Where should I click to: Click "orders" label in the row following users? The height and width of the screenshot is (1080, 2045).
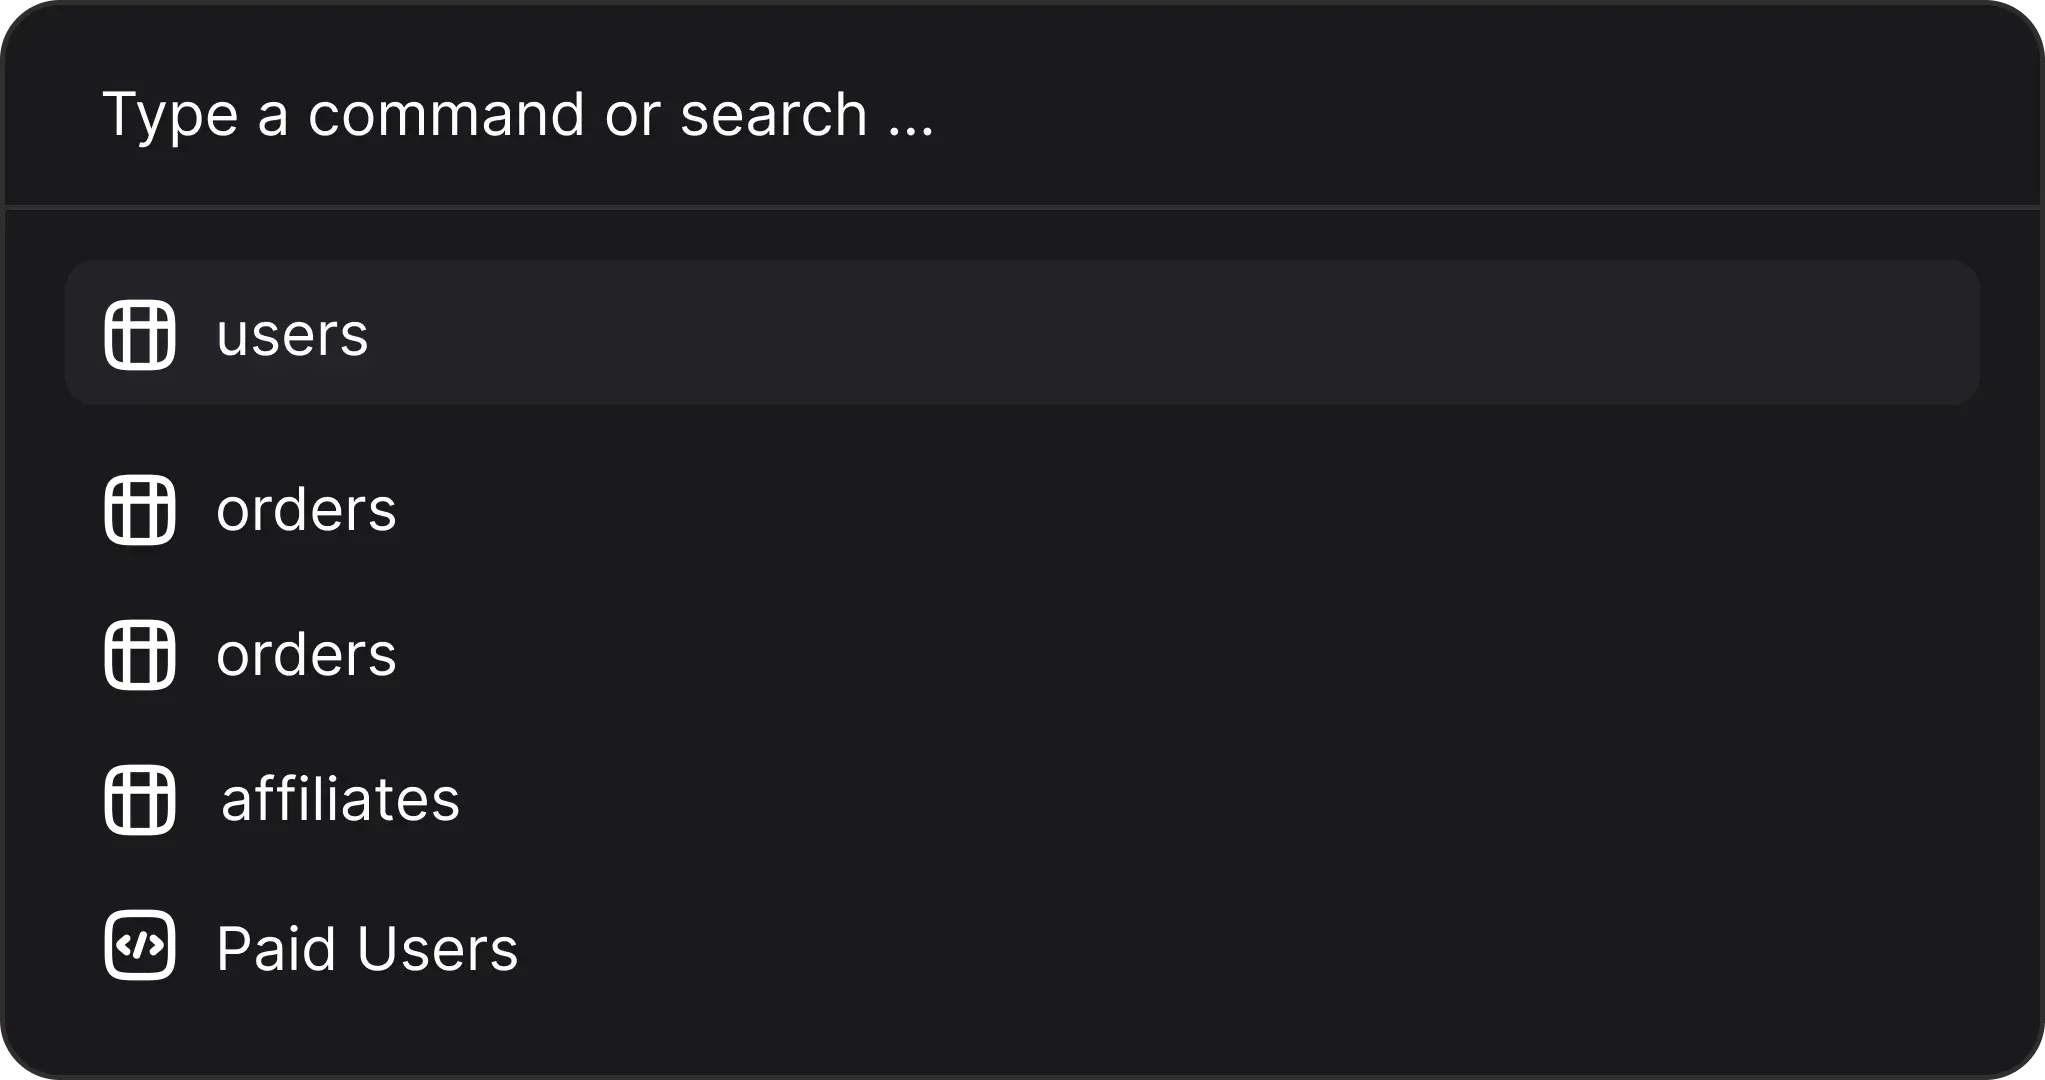(306, 510)
